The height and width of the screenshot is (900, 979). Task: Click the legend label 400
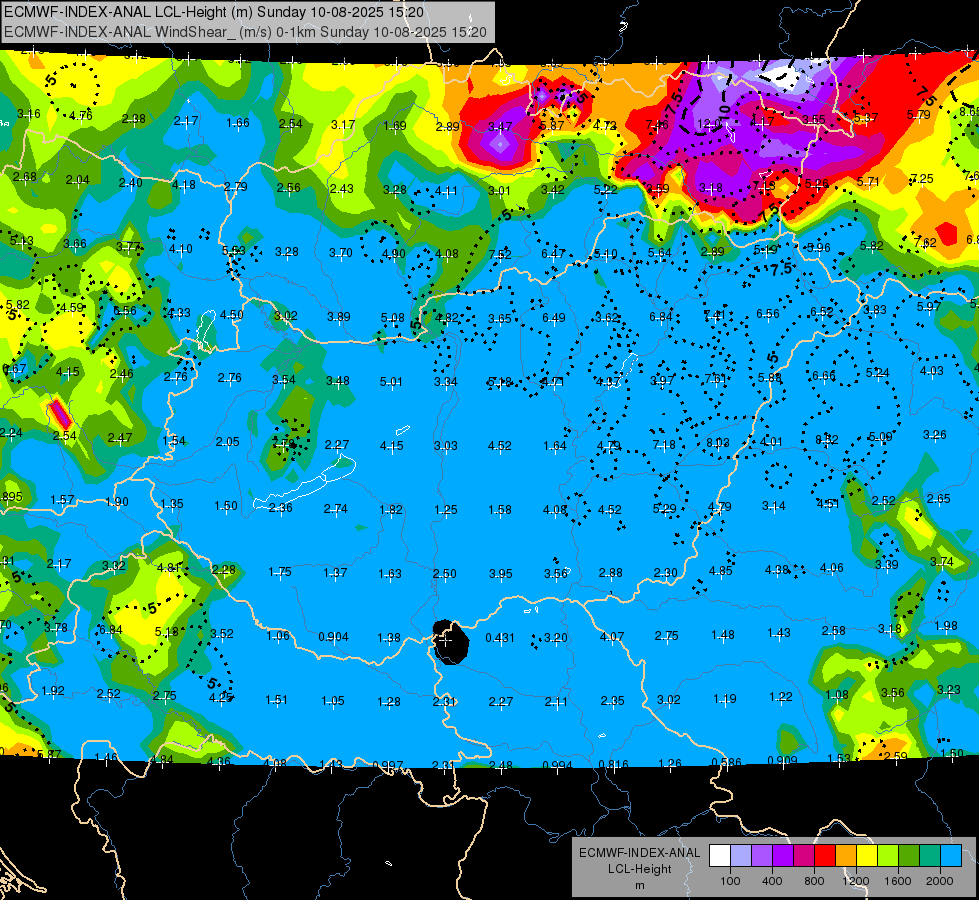point(772,881)
